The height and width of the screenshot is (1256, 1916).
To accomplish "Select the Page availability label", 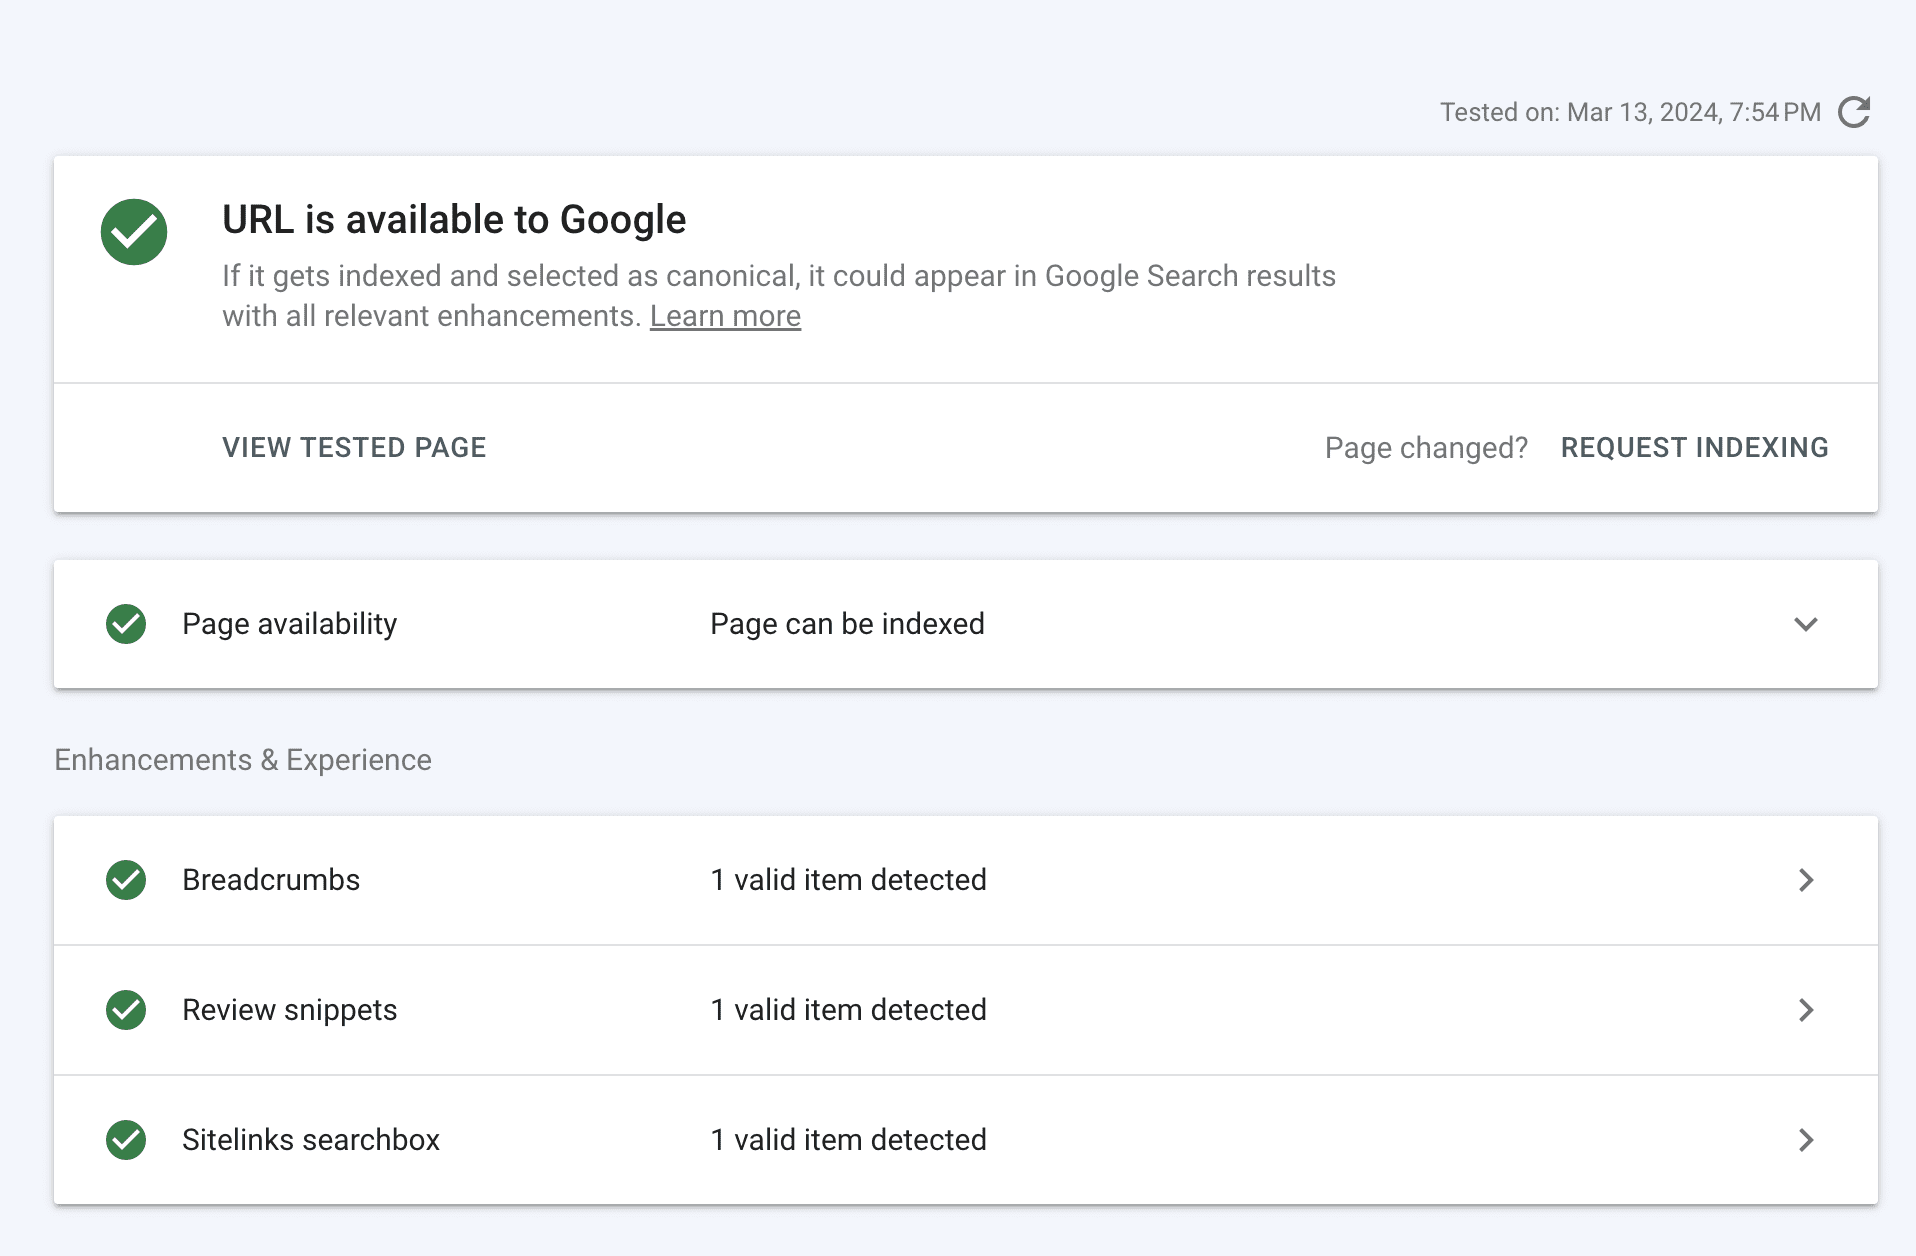I will 289,624.
